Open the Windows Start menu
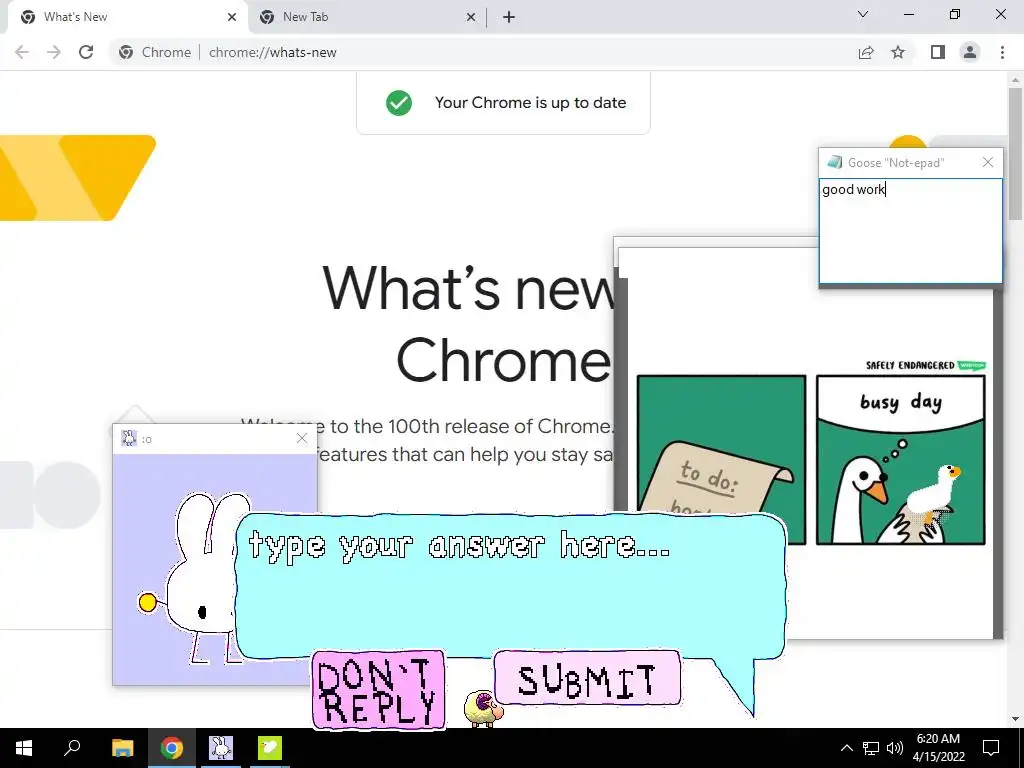Image resolution: width=1024 pixels, height=768 pixels. point(24,748)
